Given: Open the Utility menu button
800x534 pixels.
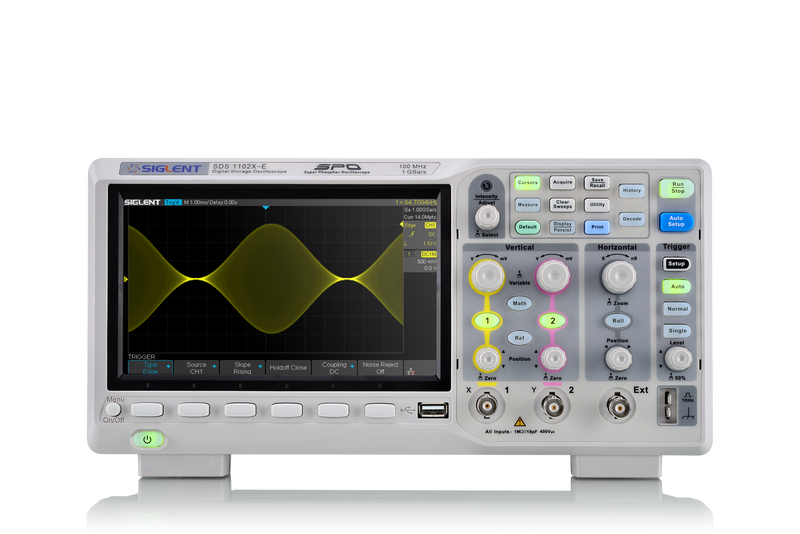Looking at the screenshot, I should (597, 205).
